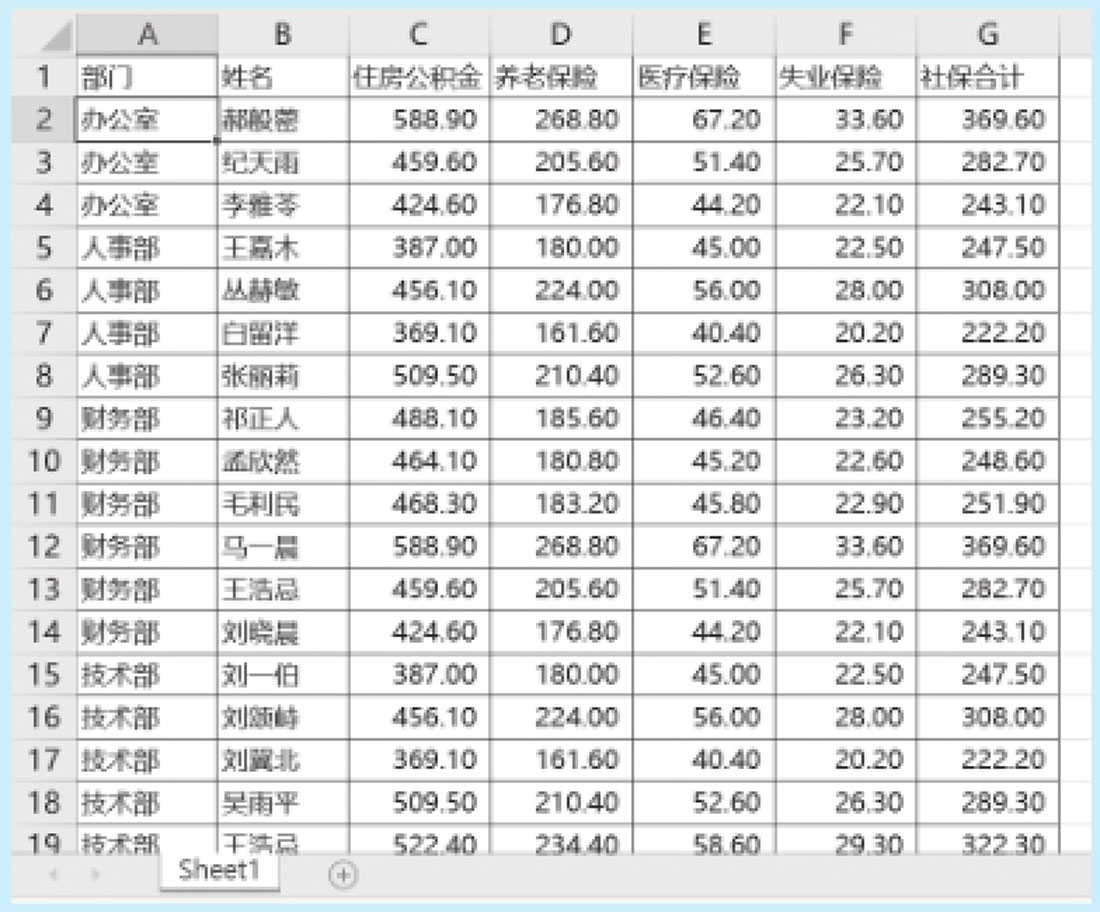Click 488.10 housing fund value
This screenshot has height=912, width=1100.
click(x=420, y=419)
